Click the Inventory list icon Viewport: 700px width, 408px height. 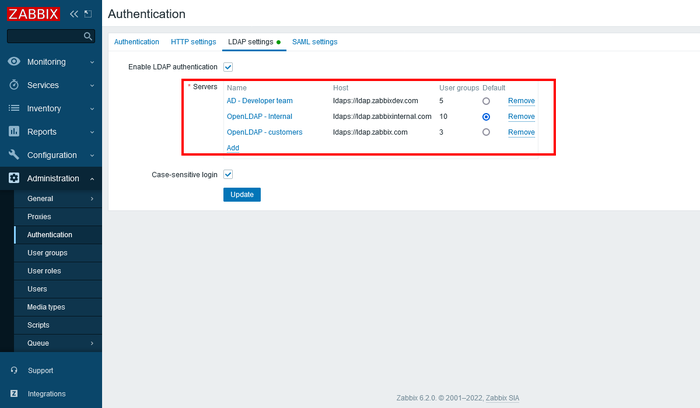tap(14, 108)
